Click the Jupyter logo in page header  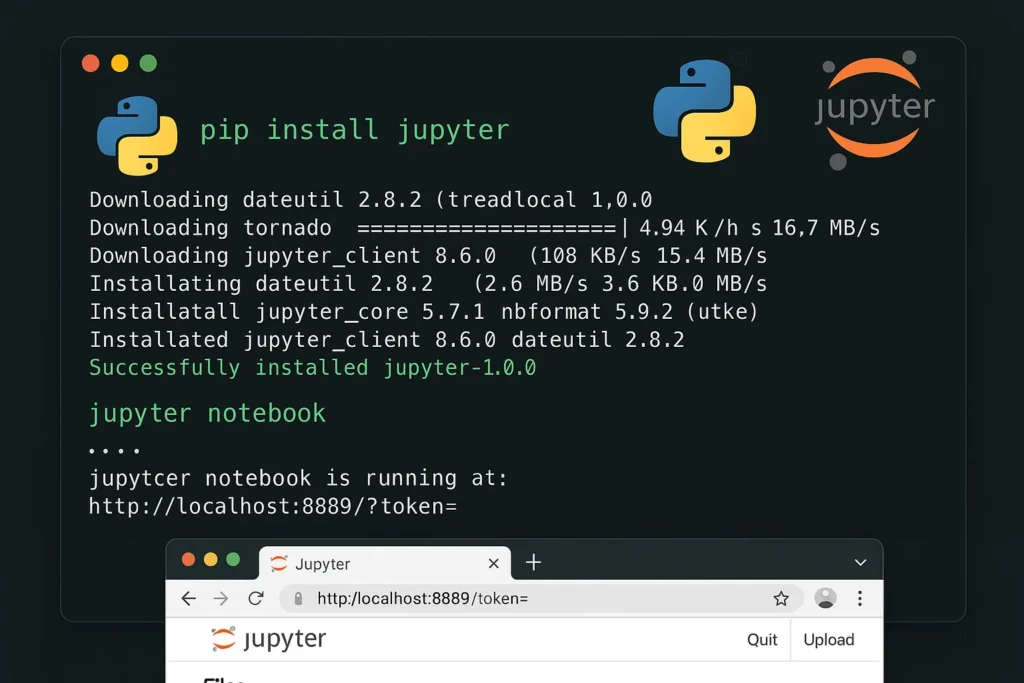pos(269,639)
